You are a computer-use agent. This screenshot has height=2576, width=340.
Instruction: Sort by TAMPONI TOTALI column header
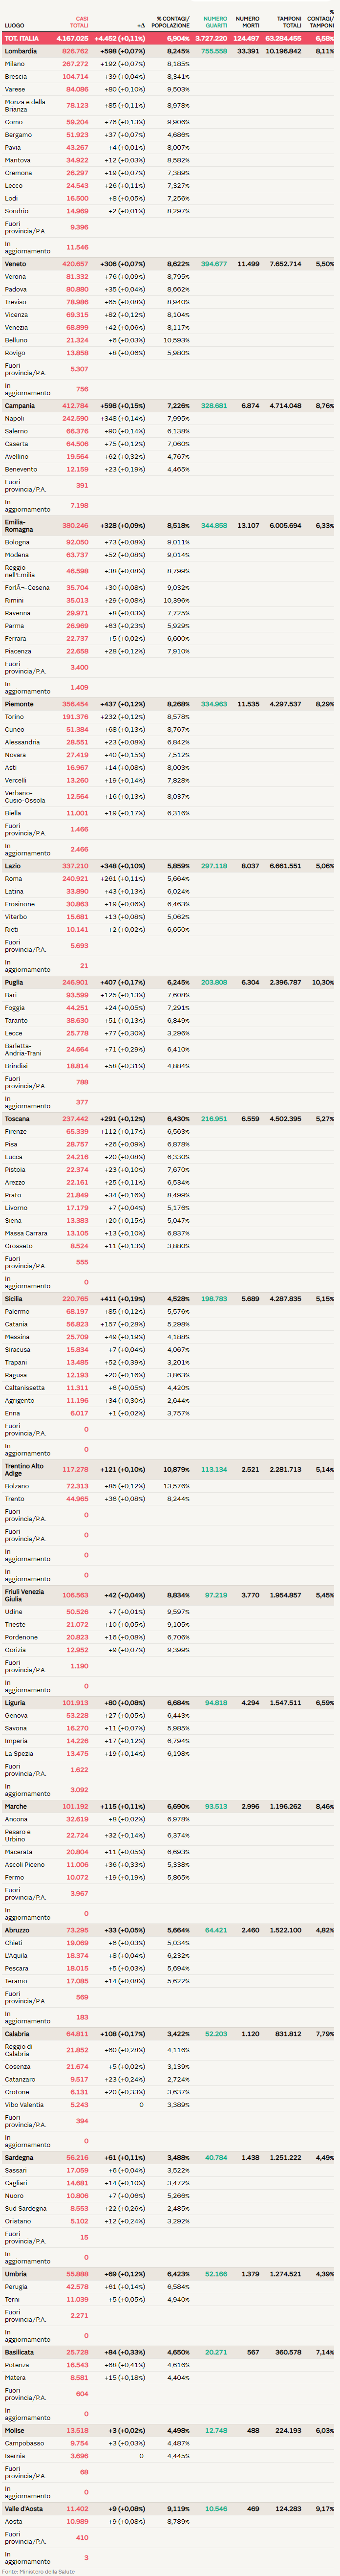(x=289, y=22)
